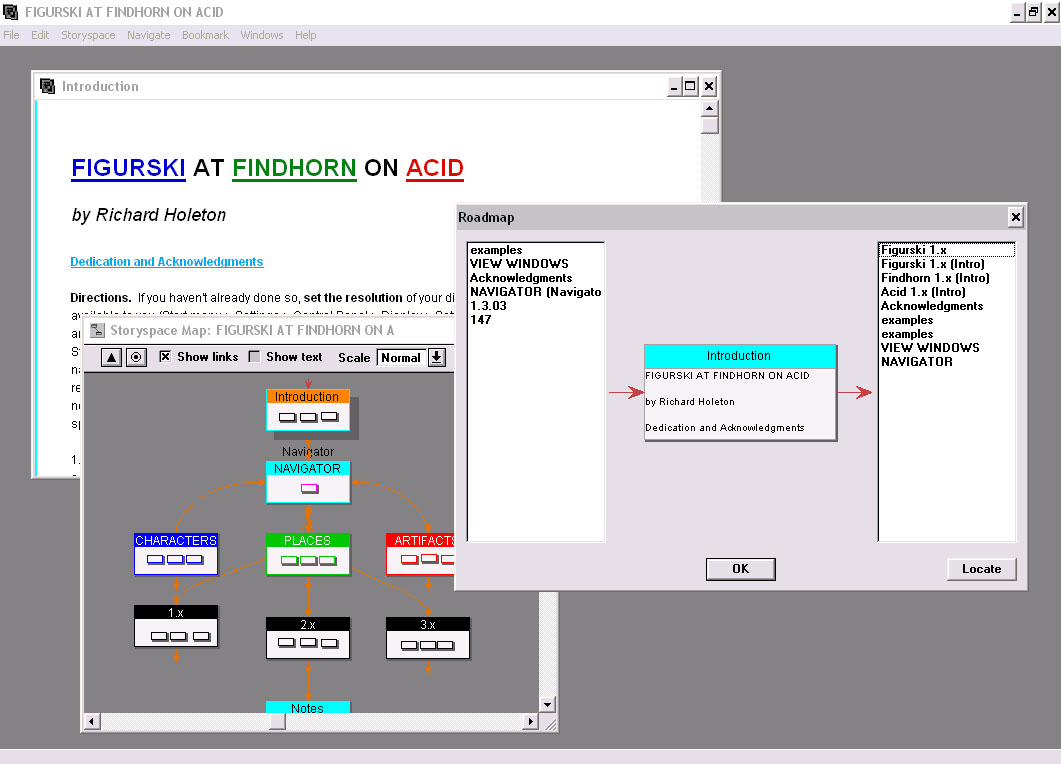Select 'NAVIGATOR (Navigato' in Roadmap left list
This screenshot has width=1061, height=764.
pyautogui.click(x=535, y=292)
